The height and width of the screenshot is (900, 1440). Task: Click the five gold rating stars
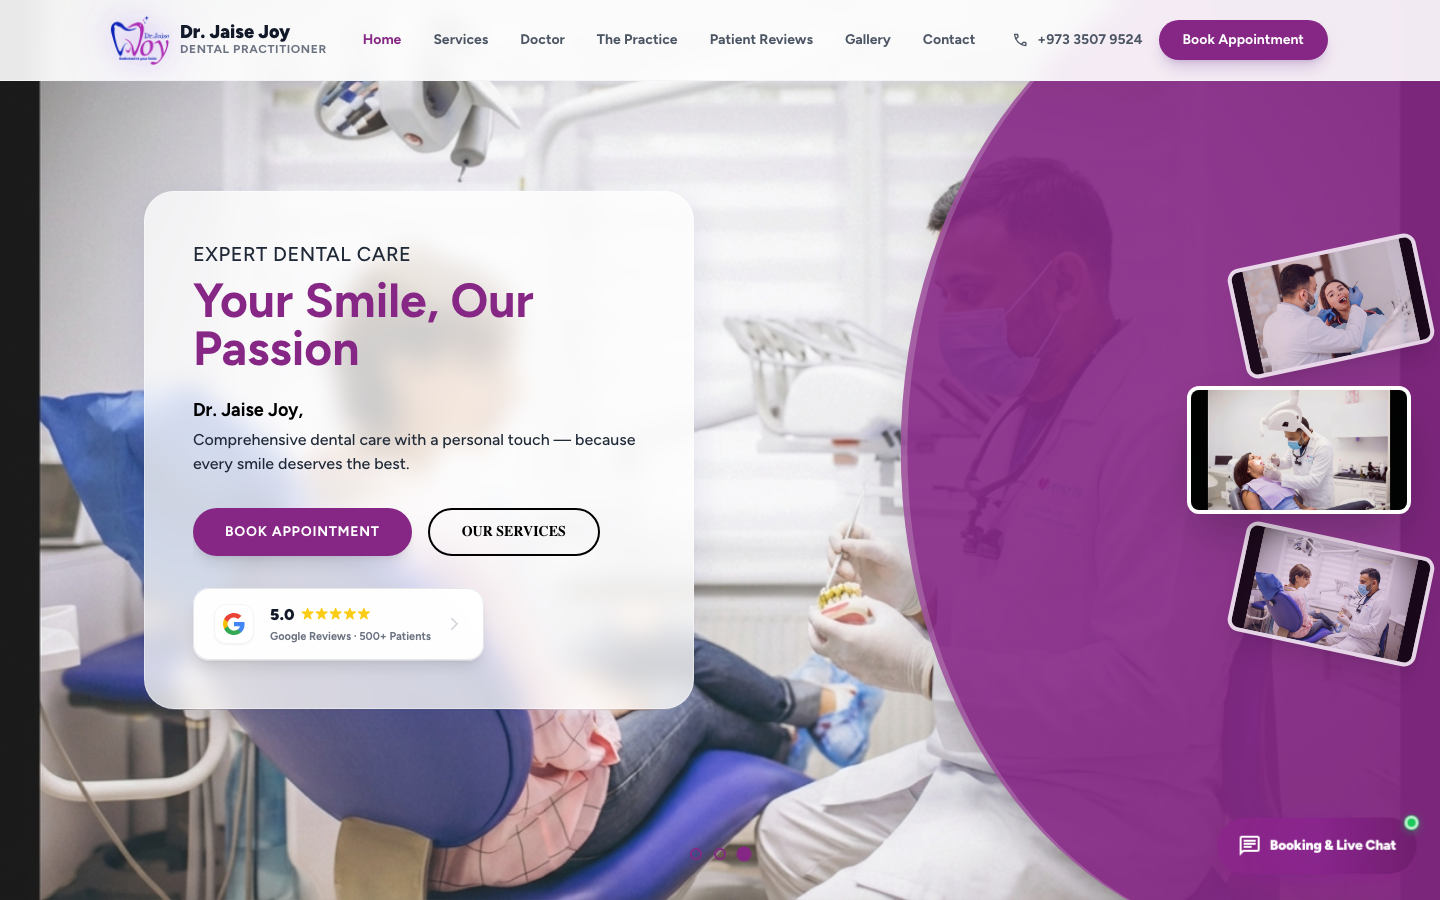click(x=336, y=614)
